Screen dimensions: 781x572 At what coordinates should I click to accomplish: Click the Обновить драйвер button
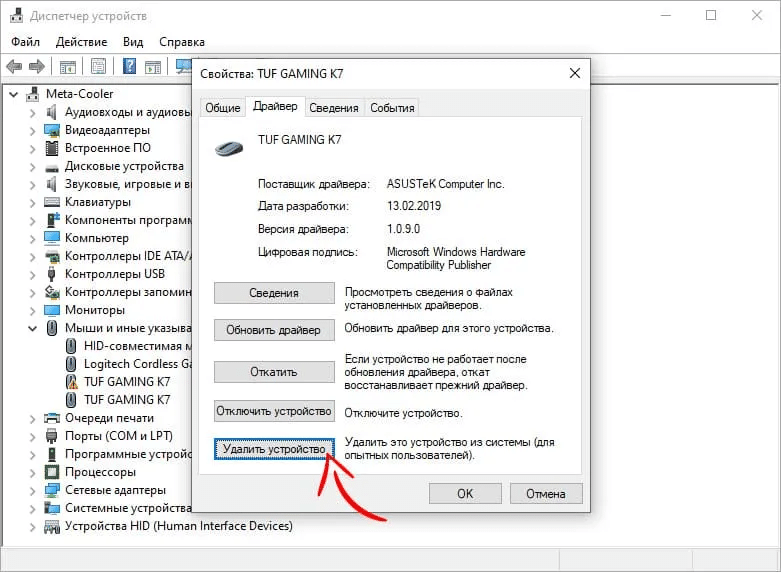[274, 330]
